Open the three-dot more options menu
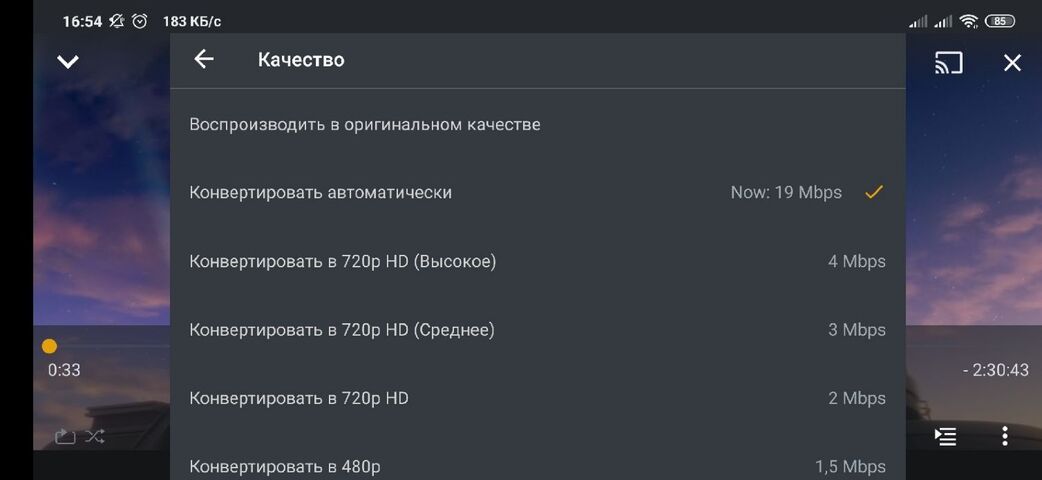 pyautogui.click(x=1005, y=436)
